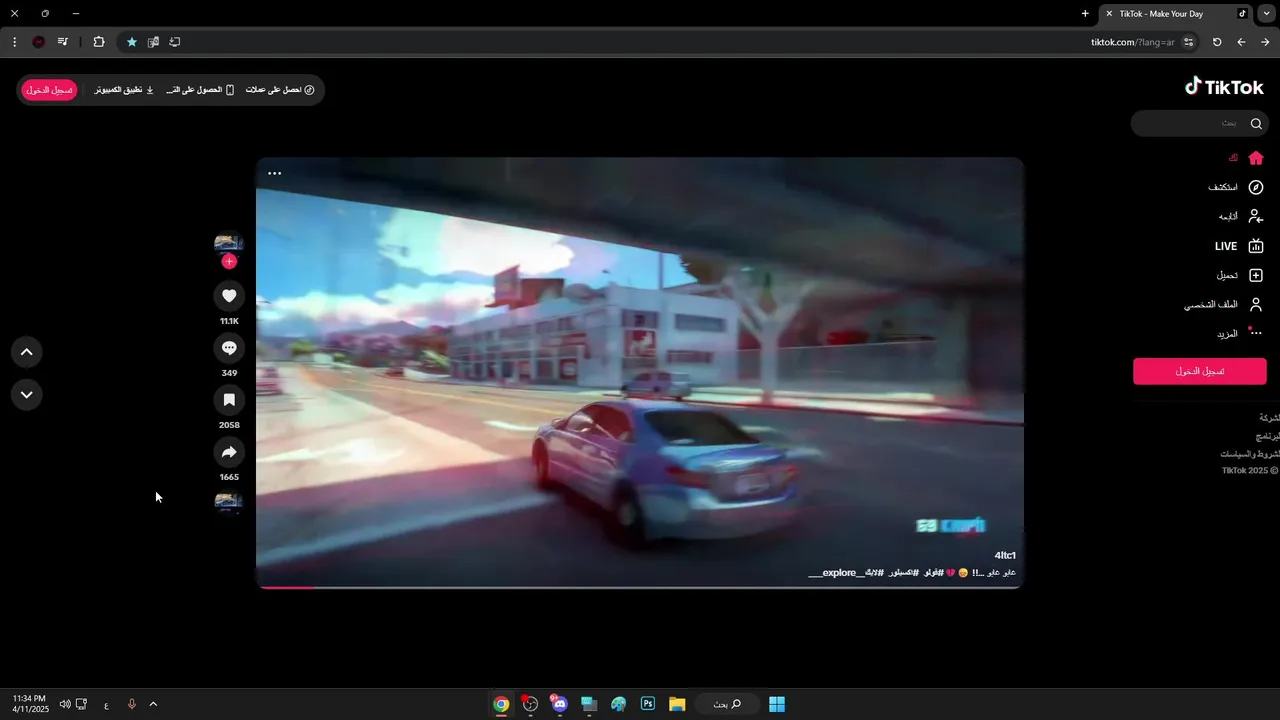1280x720 pixels.
Task: Click the video progress bar
Action: pos(640,587)
